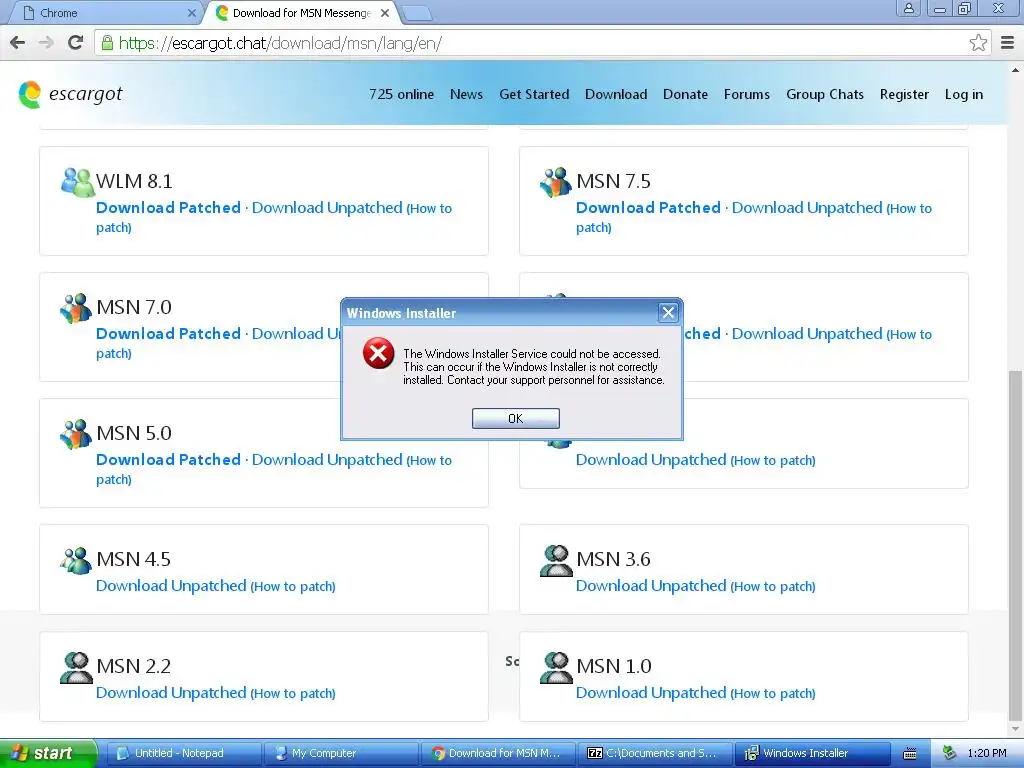Open the Donate nav item
This screenshot has width=1024, height=768.
pyautogui.click(x=685, y=95)
